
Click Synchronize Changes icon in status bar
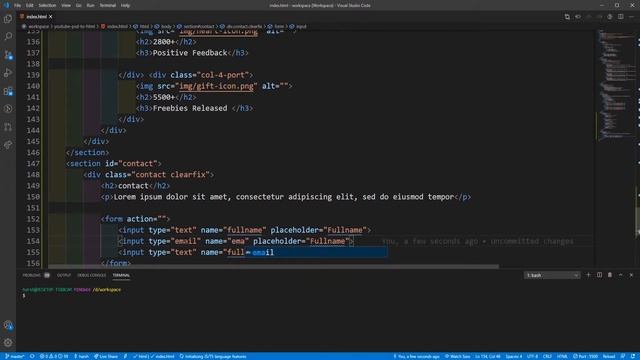click(32, 356)
